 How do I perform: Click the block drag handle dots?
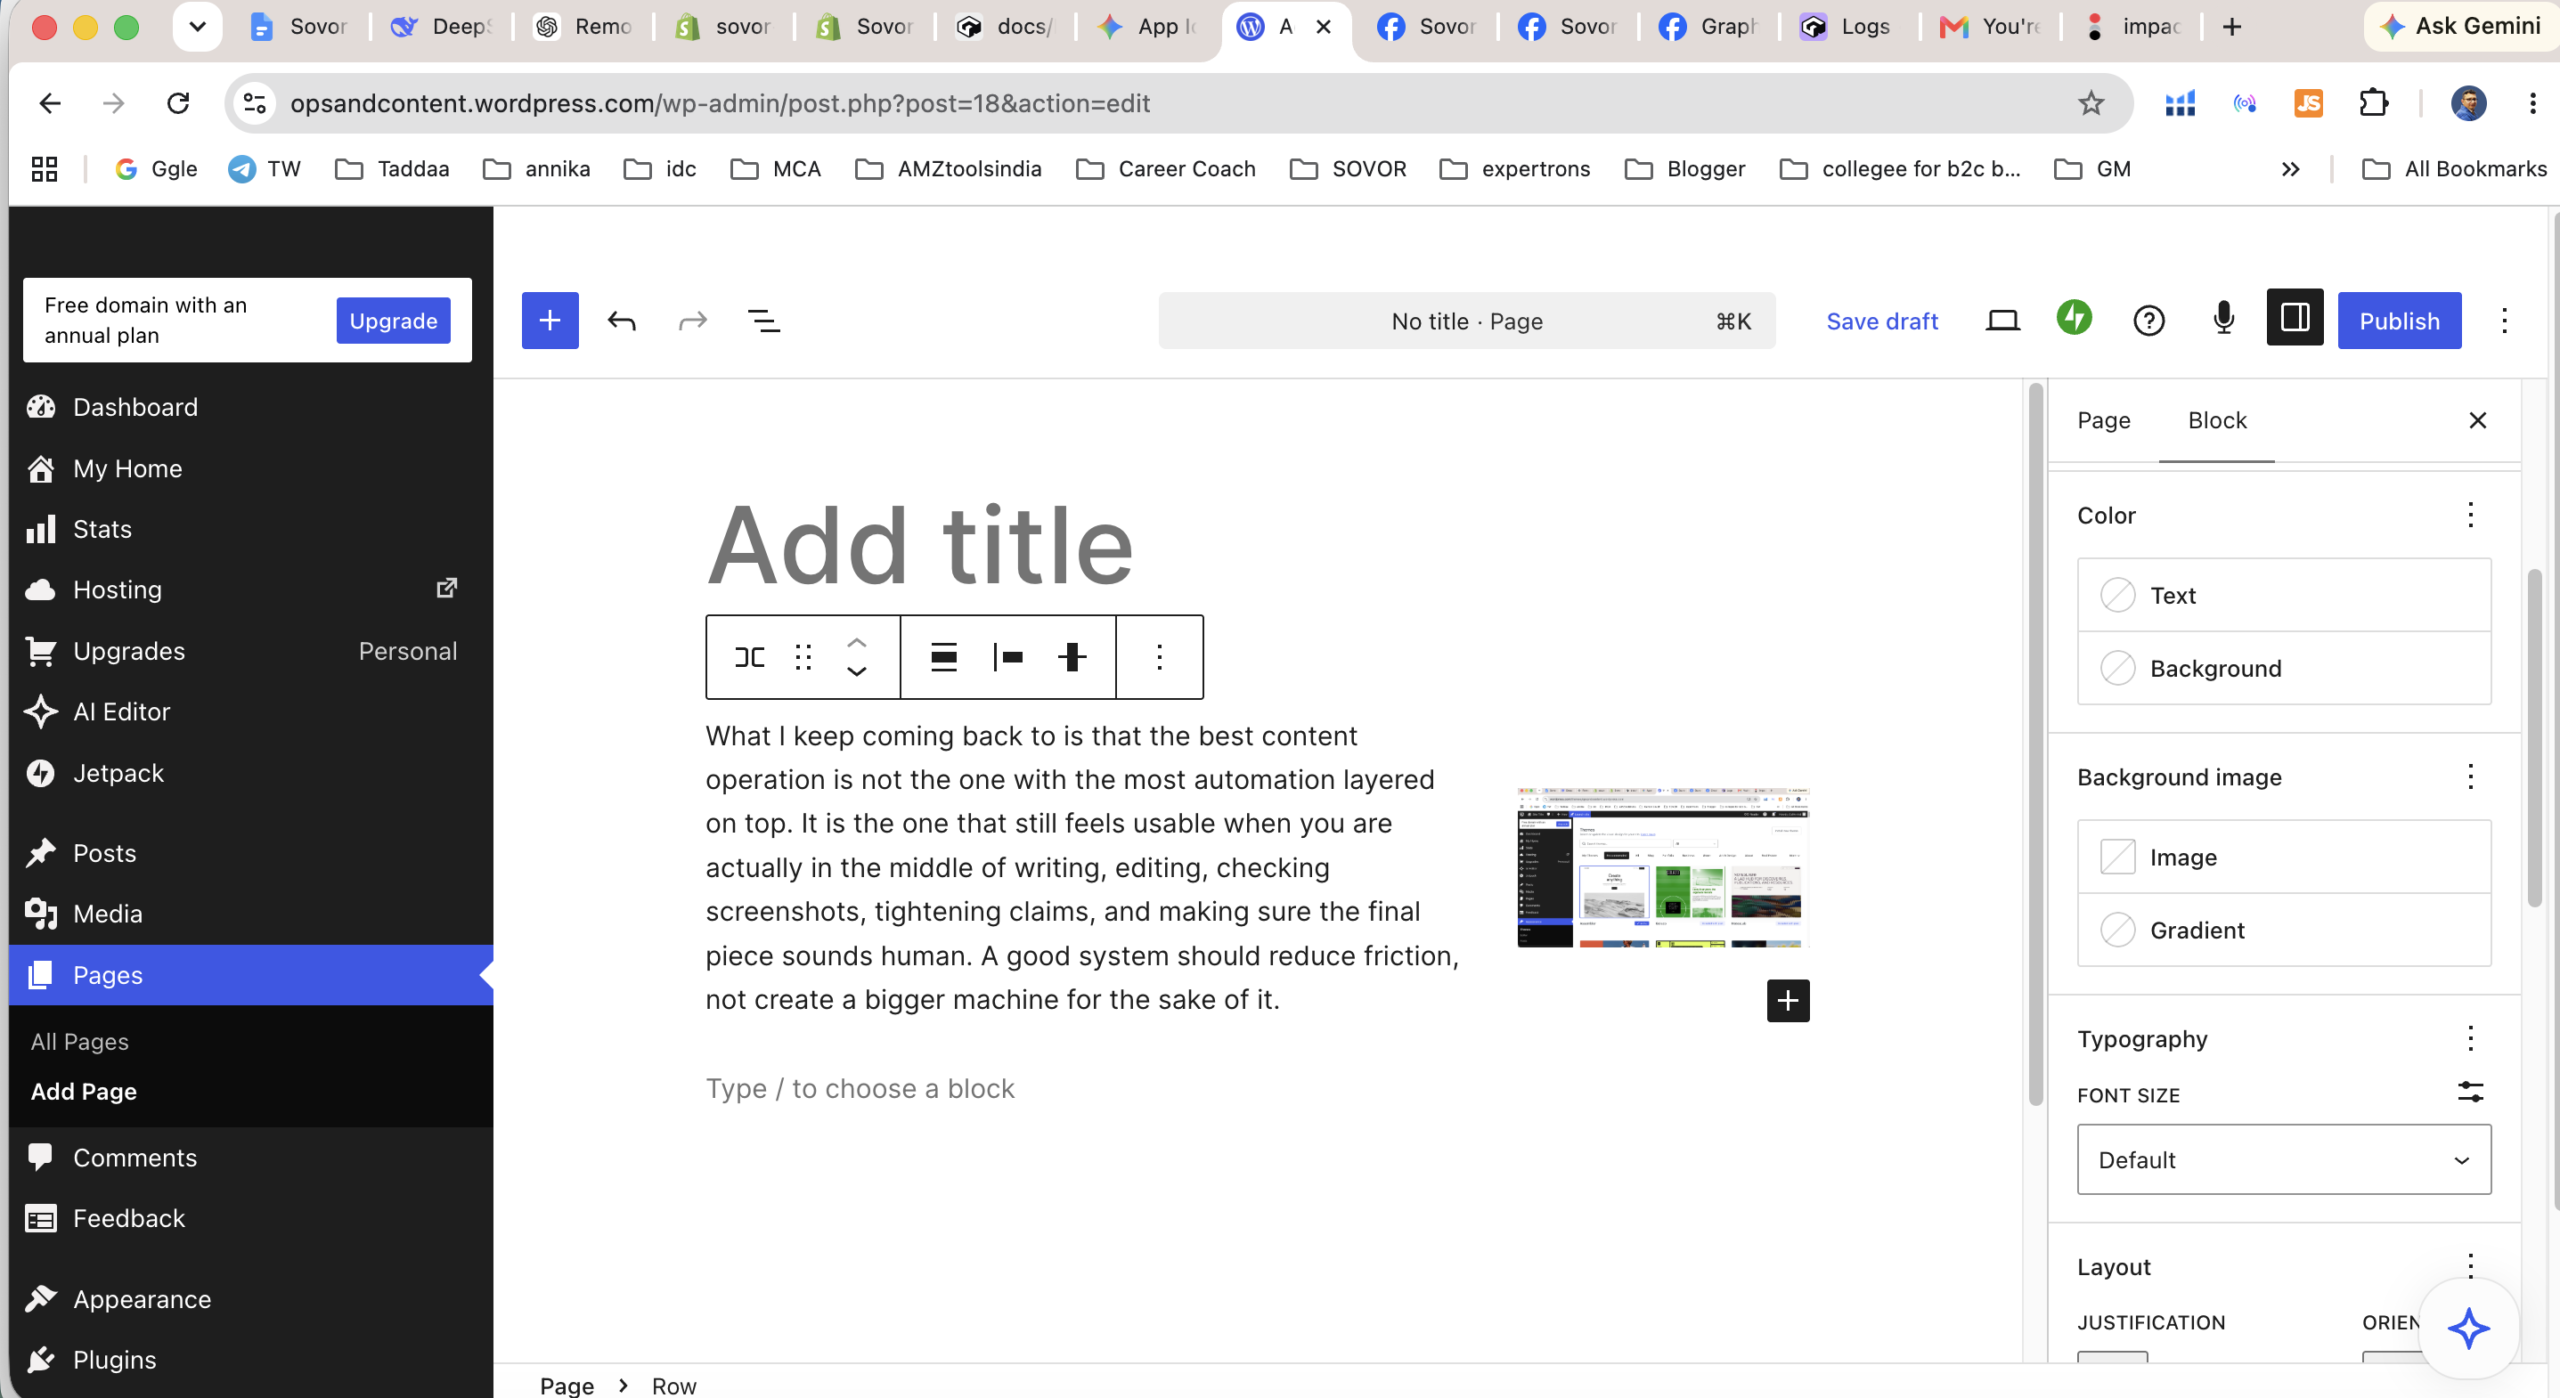pos(803,657)
